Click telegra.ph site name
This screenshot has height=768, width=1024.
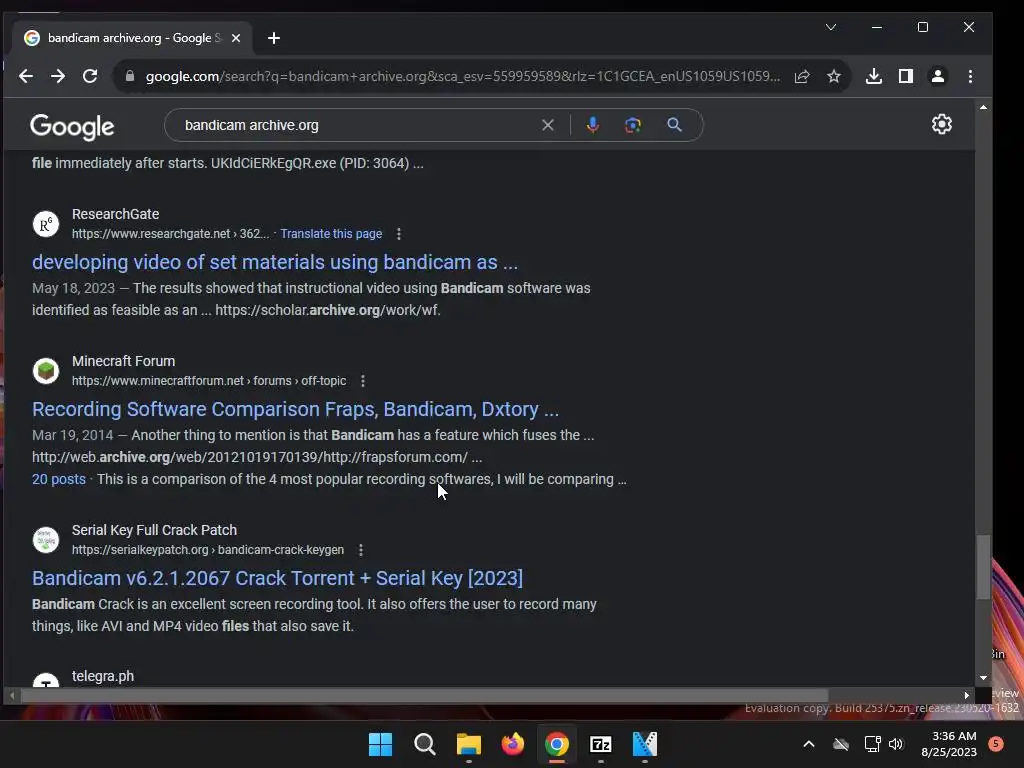[103, 676]
